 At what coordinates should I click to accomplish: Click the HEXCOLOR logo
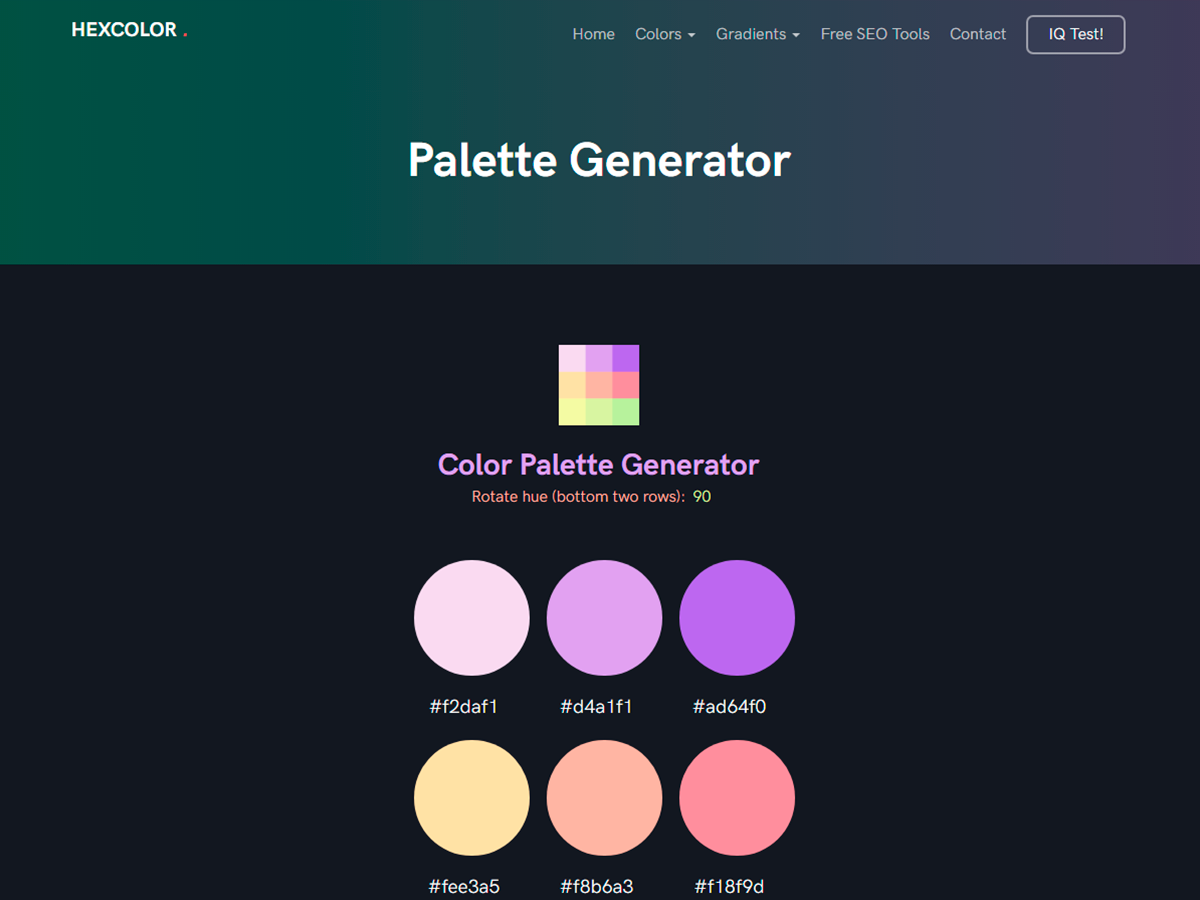tap(129, 30)
